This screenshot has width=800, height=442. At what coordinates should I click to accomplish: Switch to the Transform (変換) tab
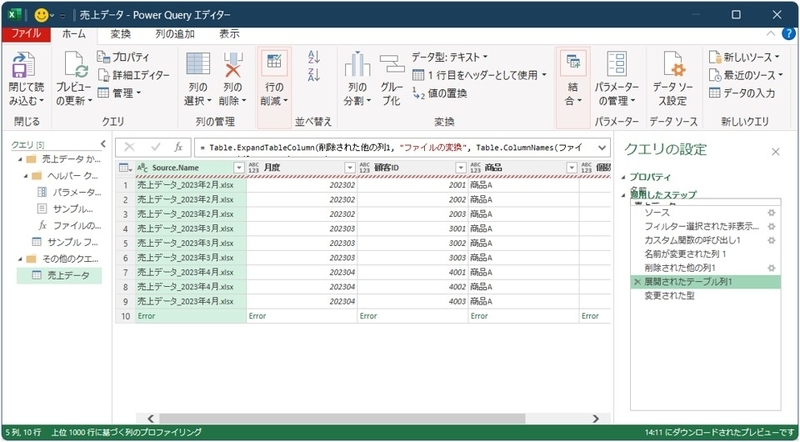pyautogui.click(x=120, y=34)
